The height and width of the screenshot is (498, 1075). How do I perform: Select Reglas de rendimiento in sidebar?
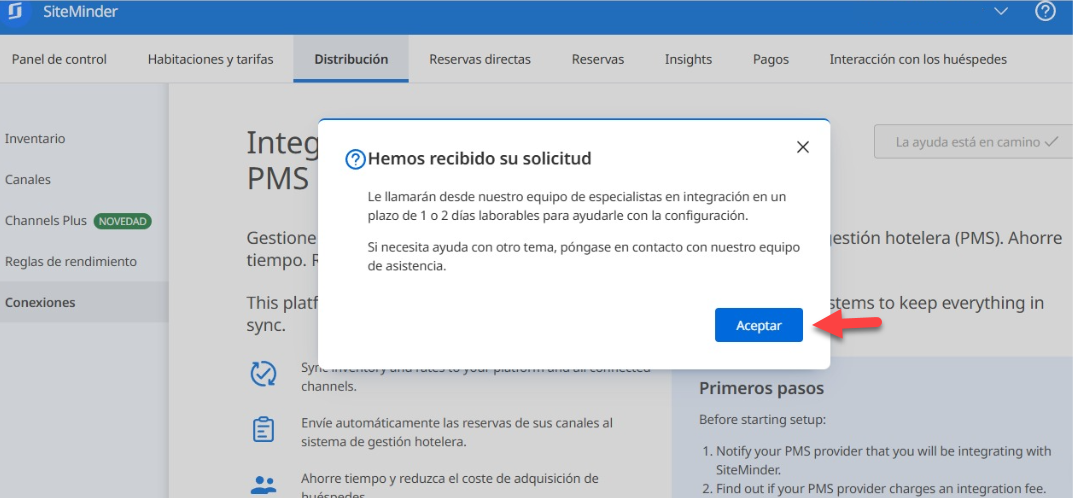tap(71, 261)
